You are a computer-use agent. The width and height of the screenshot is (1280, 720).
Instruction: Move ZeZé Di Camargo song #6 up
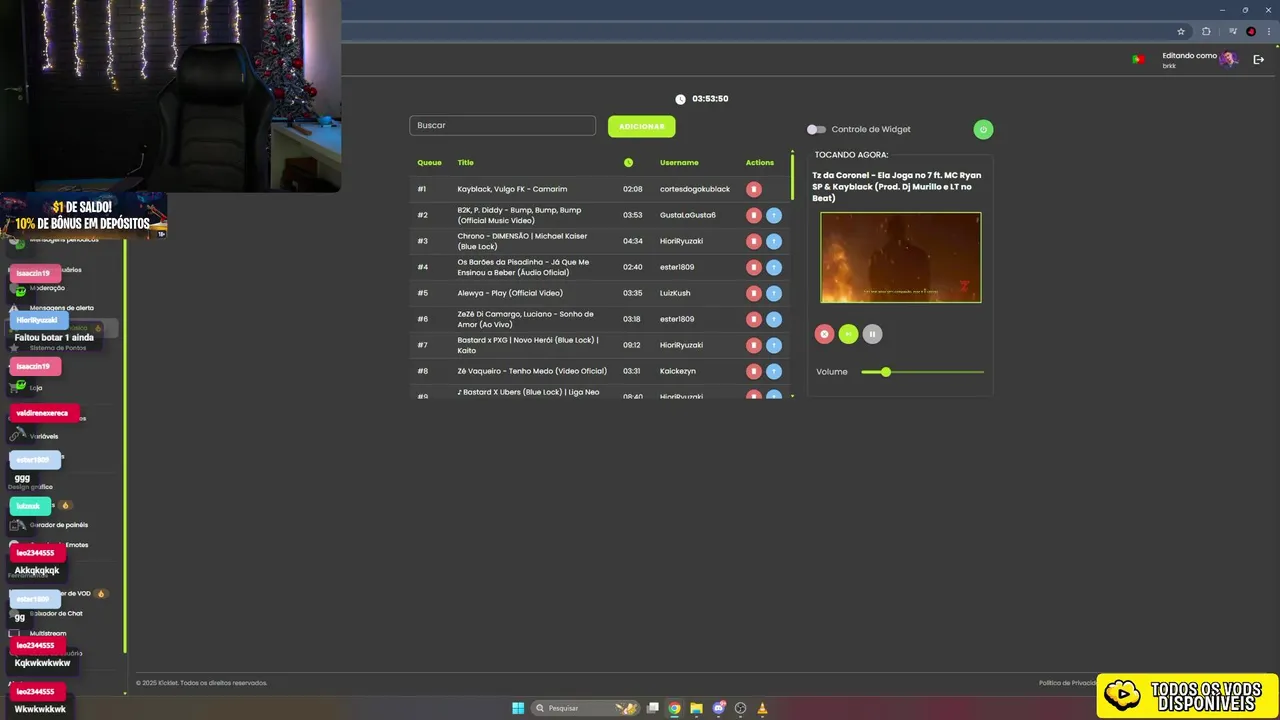(x=774, y=319)
